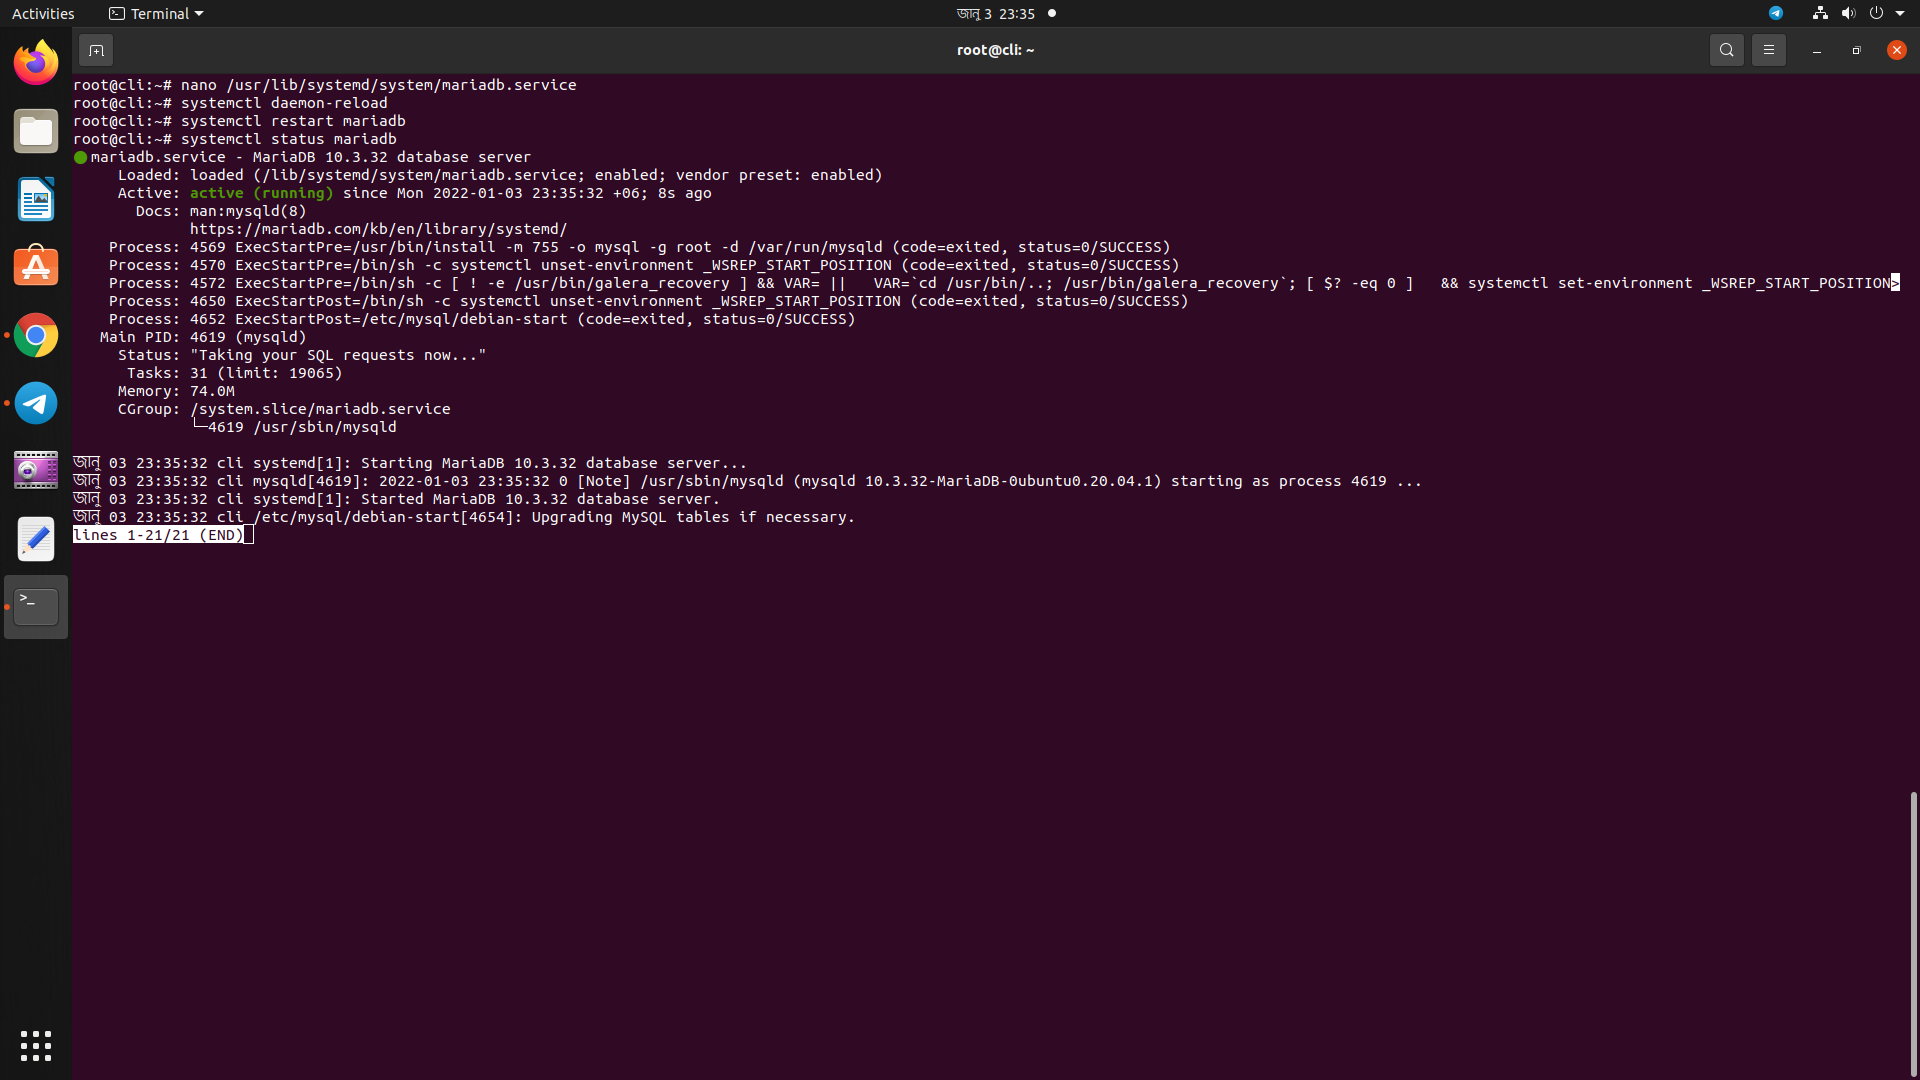Click the 'active (running)' status text
The height and width of the screenshot is (1080, 1920).
(x=261, y=193)
